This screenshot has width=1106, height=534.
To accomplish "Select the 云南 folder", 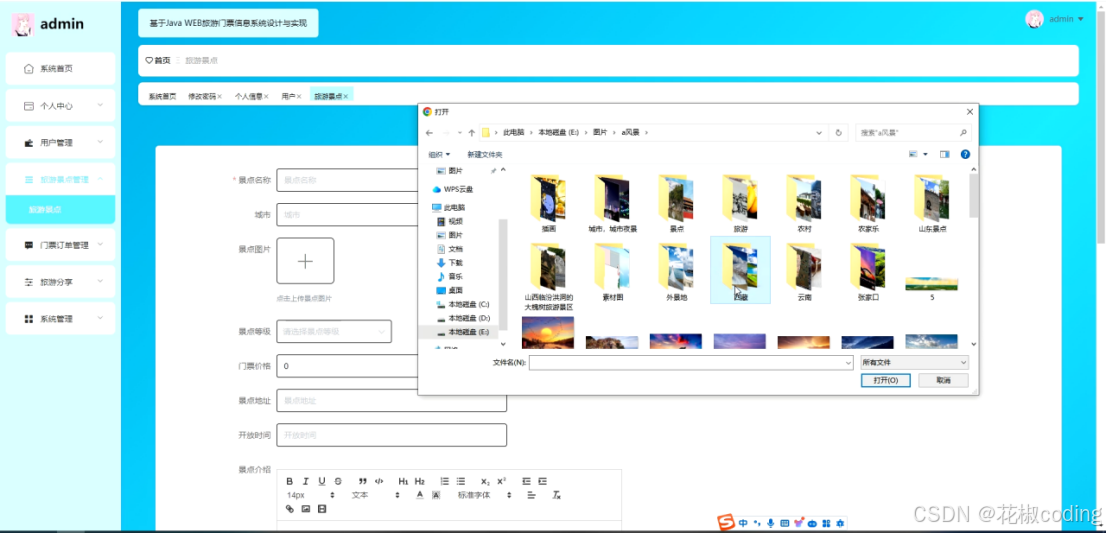I will [x=804, y=272].
